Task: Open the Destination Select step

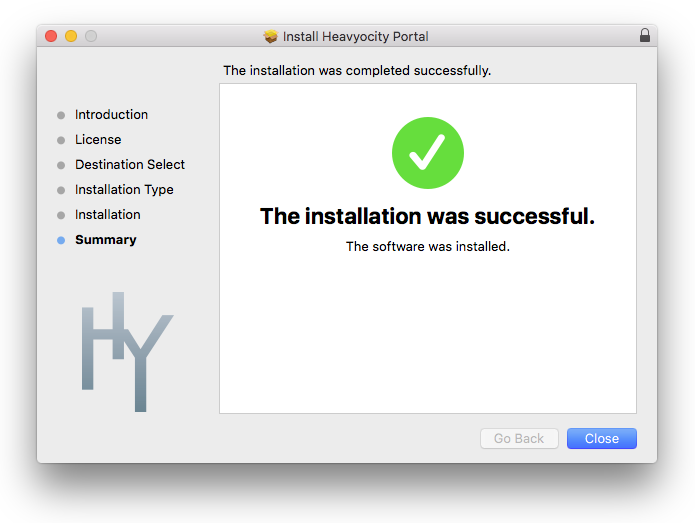Action: tap(130, 165)
